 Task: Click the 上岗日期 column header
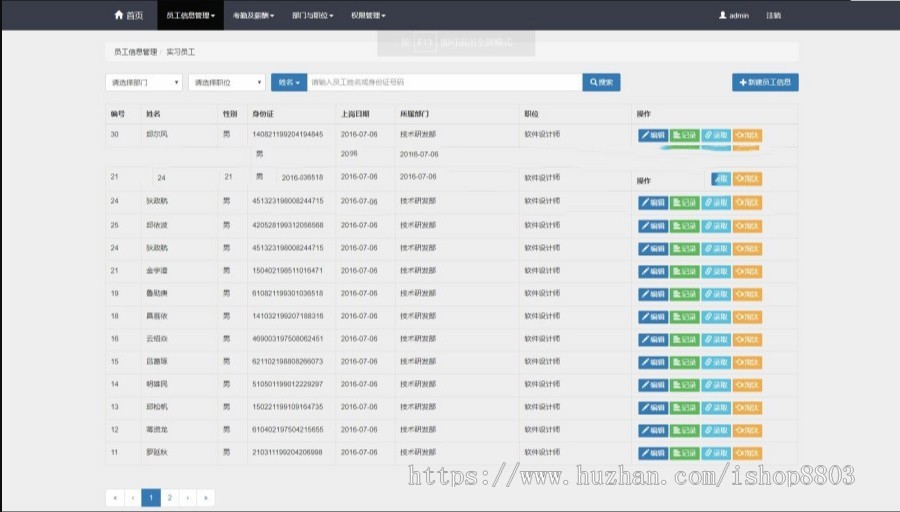[x=355, y=114]
